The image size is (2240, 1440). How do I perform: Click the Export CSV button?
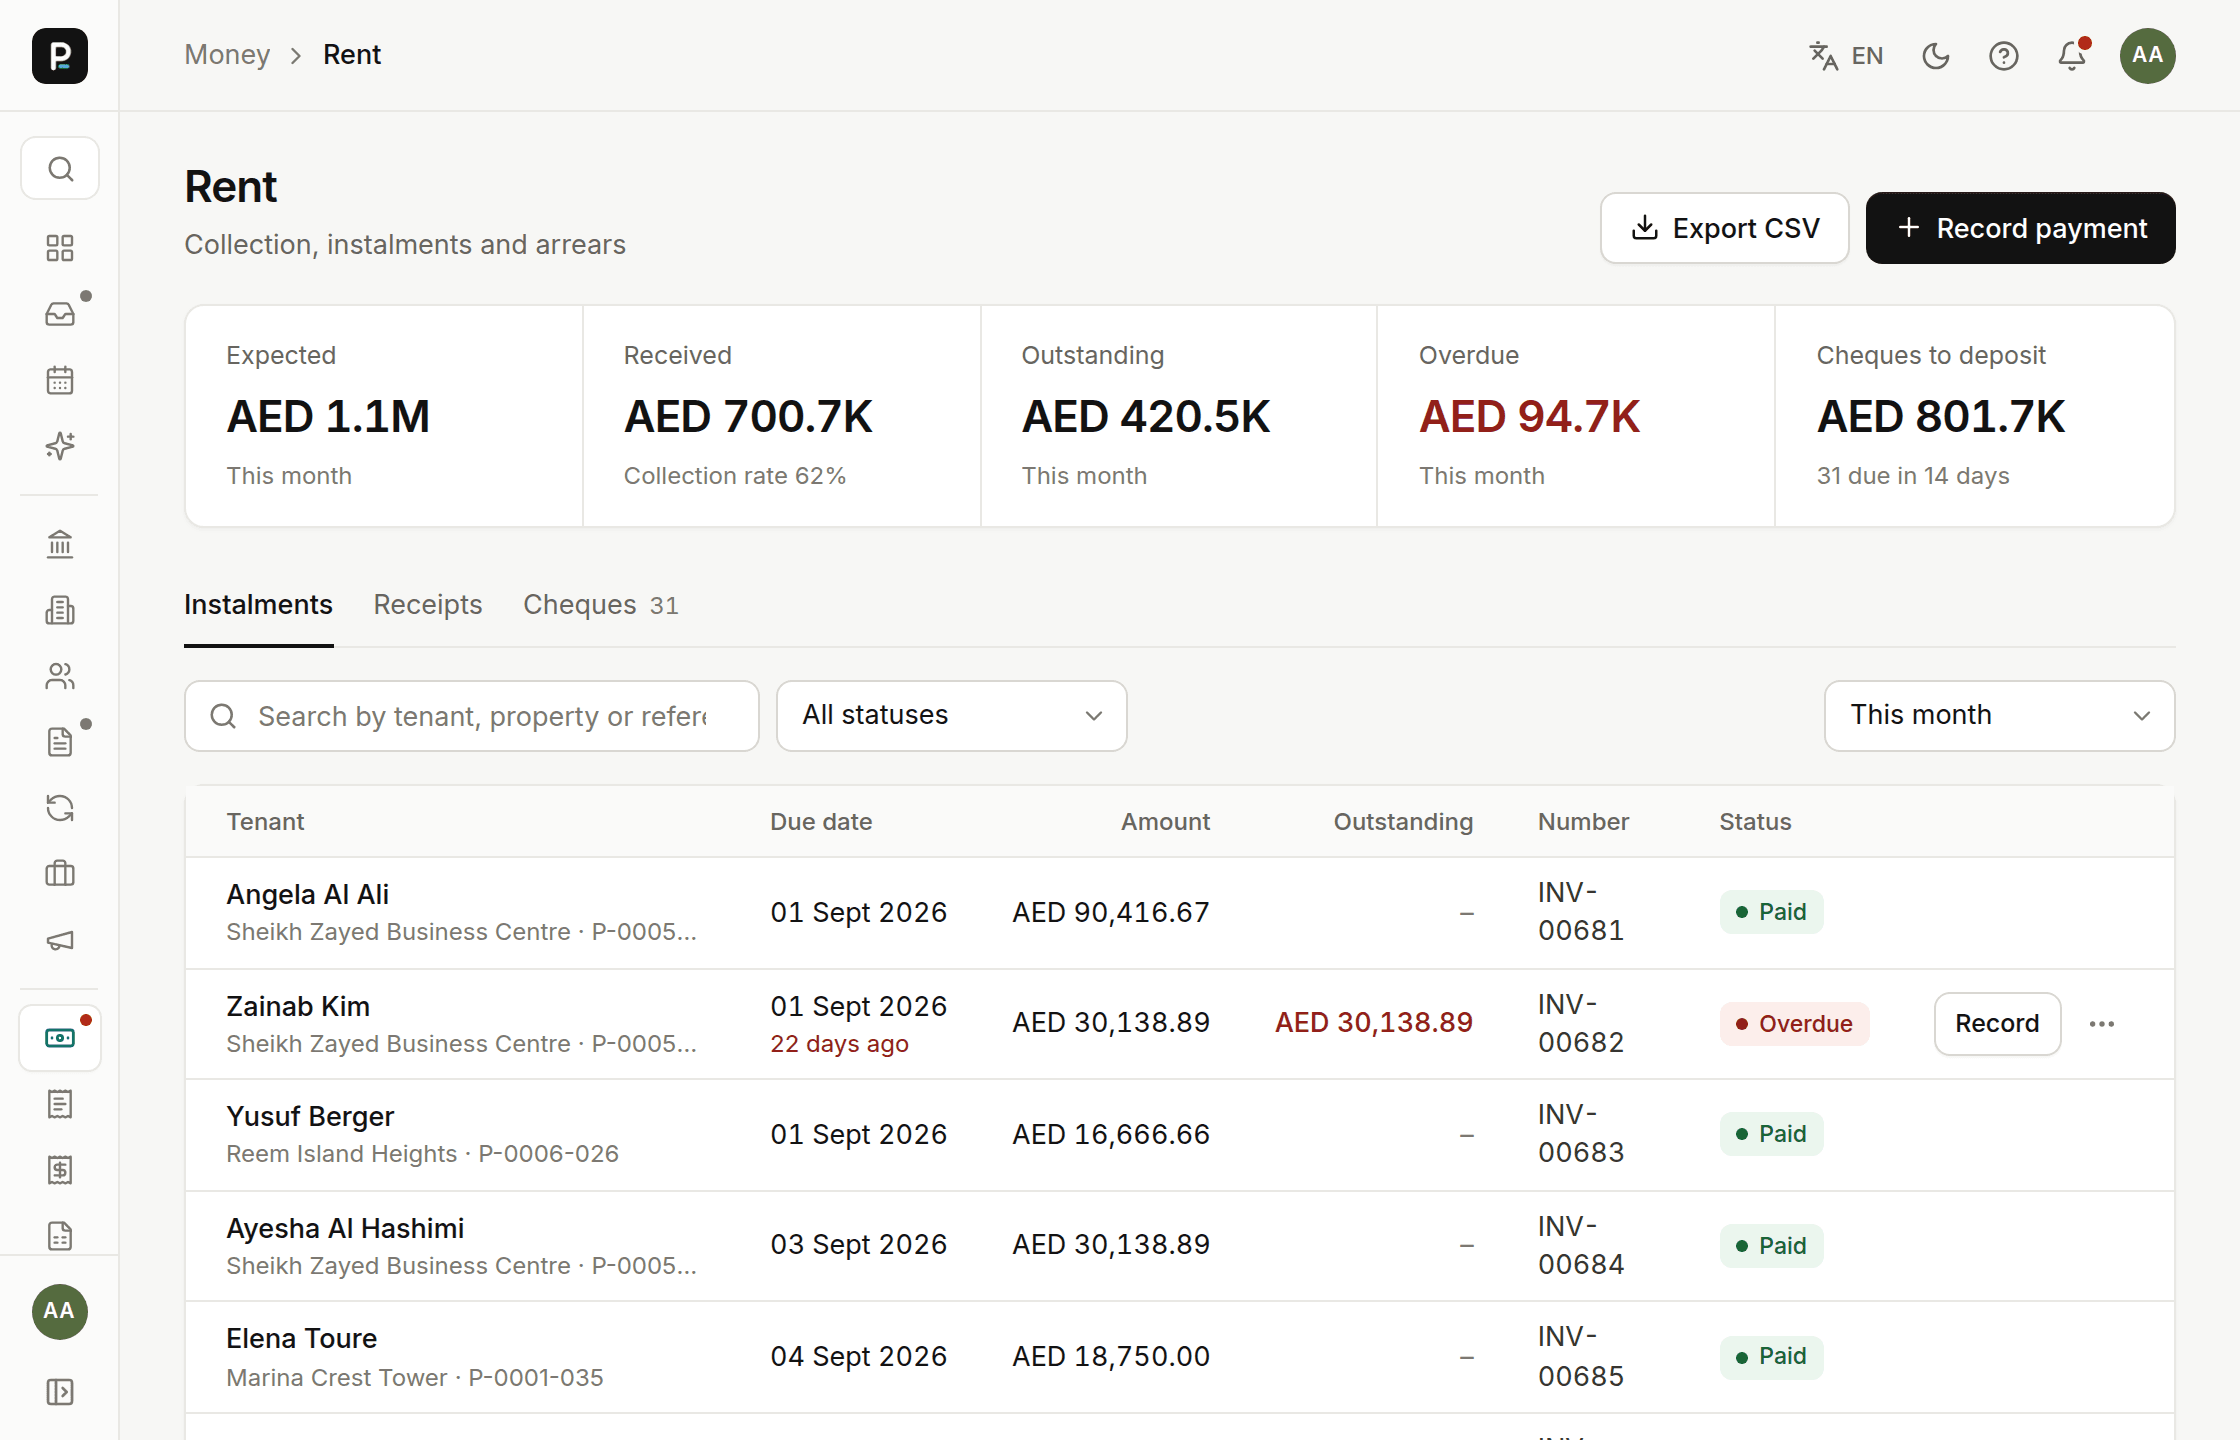pyautogui.click(x=1725, y=228)
